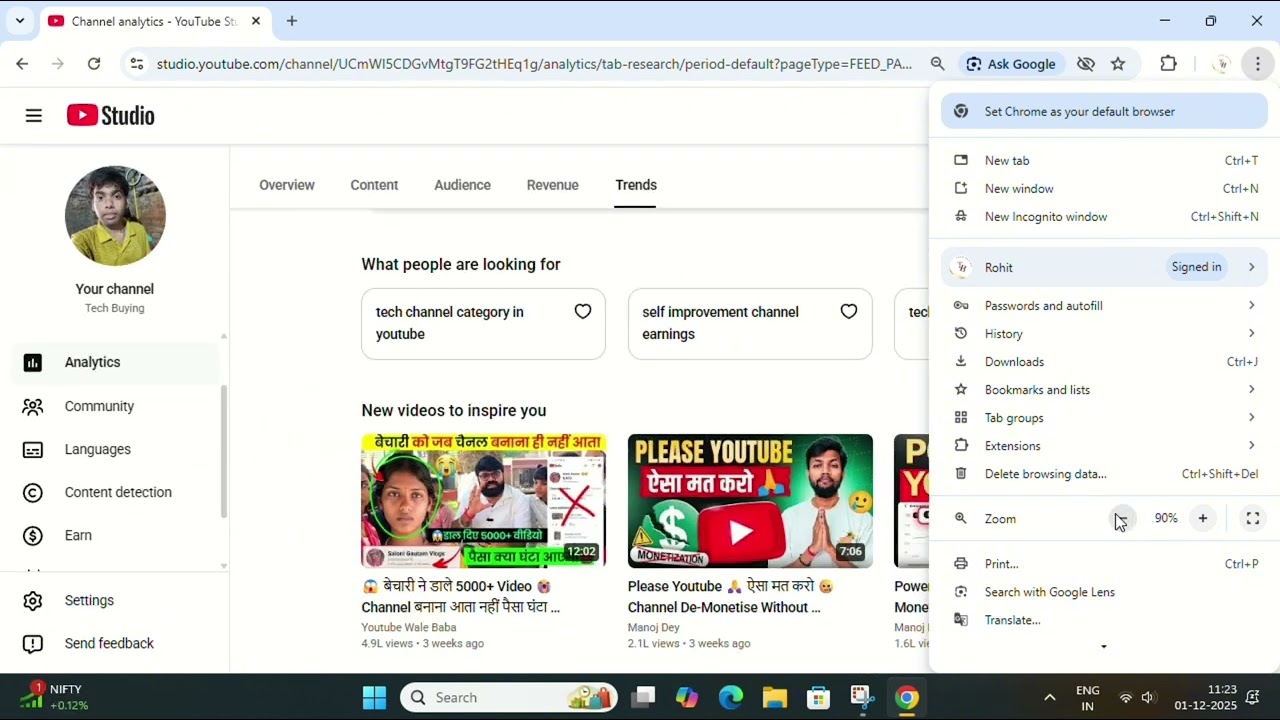This screenshot has height=720, width=1280.
Task: Switch to the Revenue tab
Action: pos(553,185)
